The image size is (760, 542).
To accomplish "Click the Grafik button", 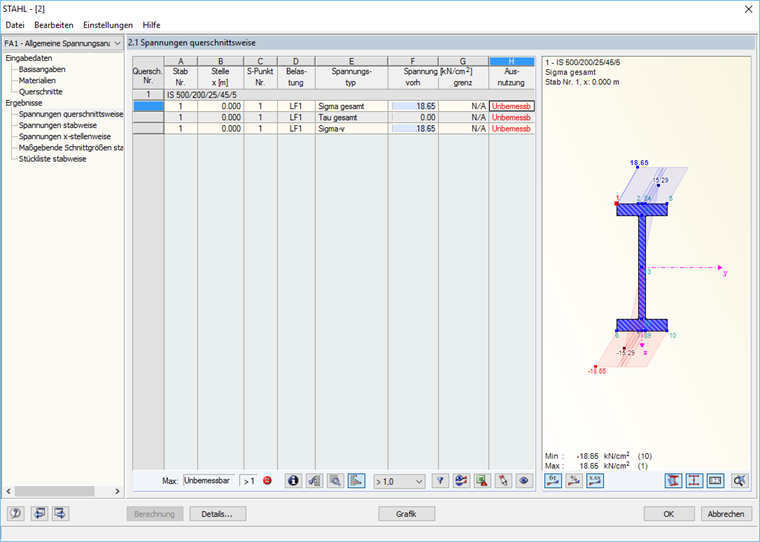I will click(406, 514).
